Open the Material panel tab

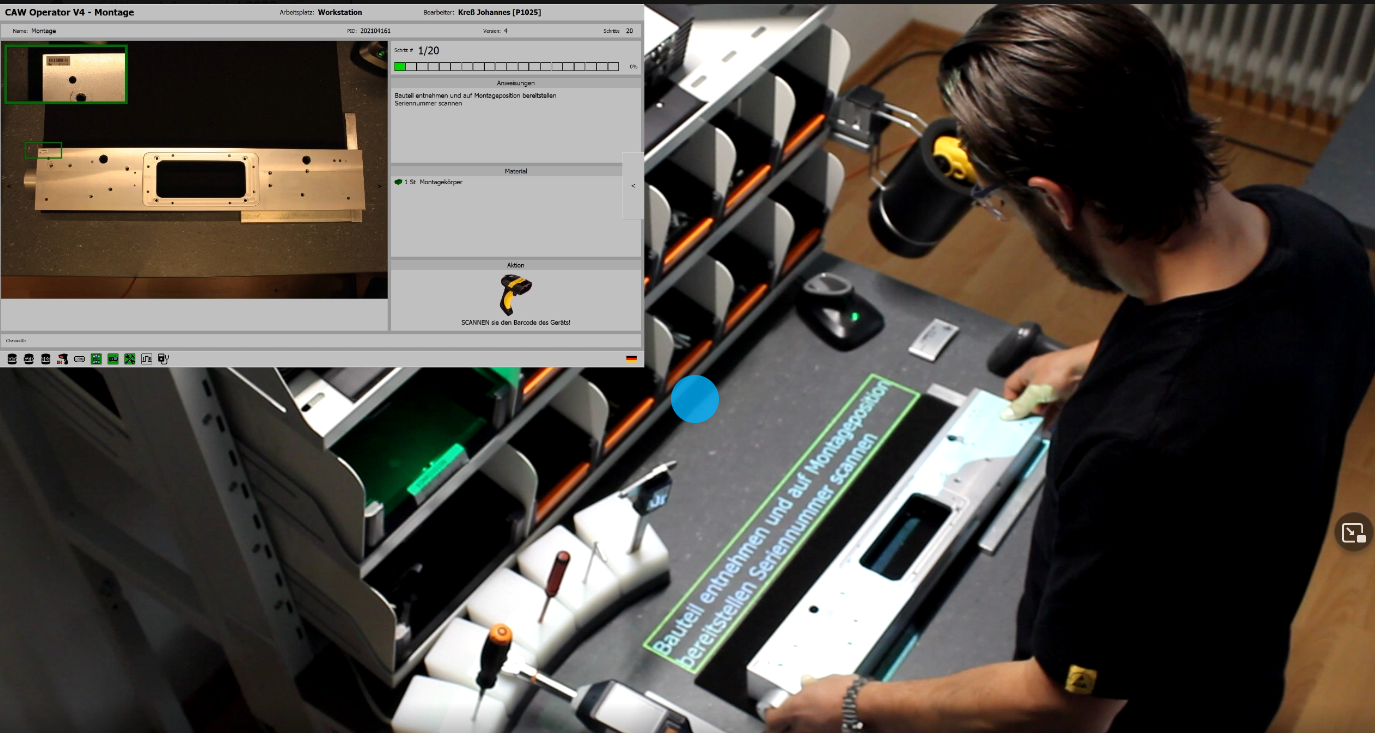(515, 170)
